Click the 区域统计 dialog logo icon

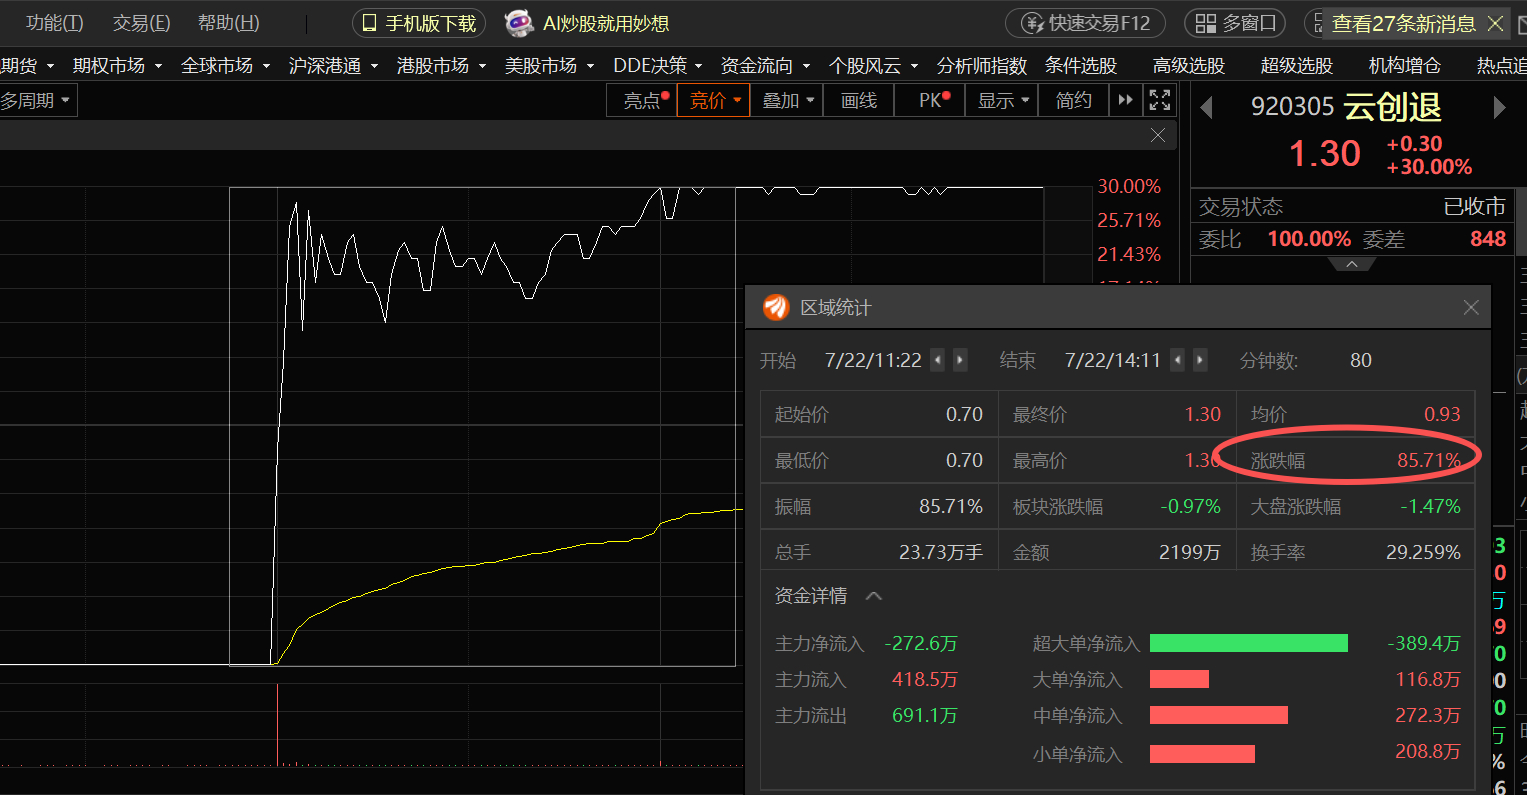tap(776, 308)
